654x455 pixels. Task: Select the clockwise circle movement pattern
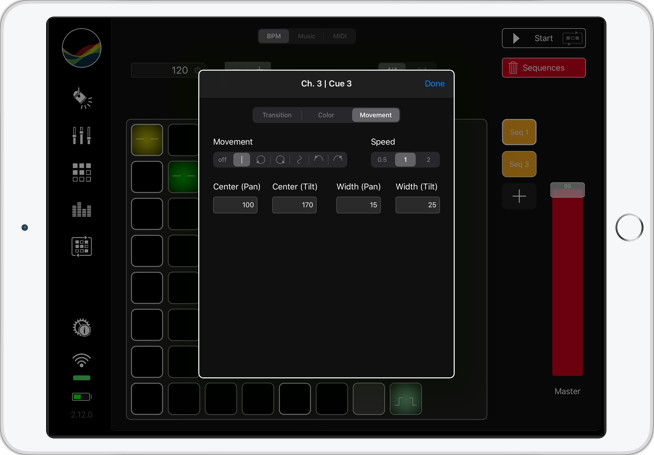point(280,160)
